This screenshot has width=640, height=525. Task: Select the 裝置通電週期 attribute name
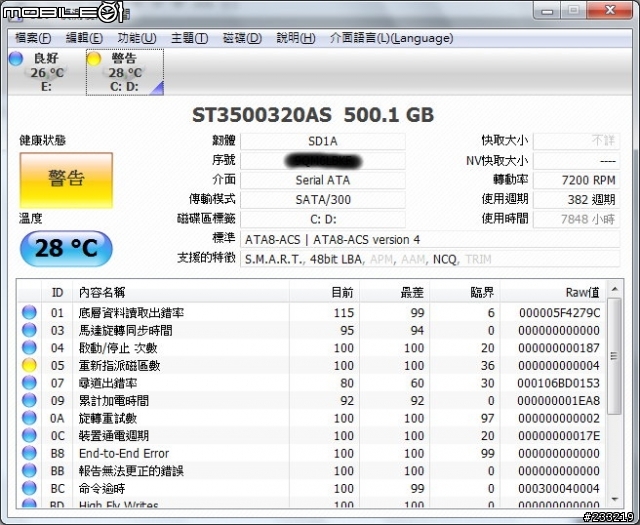pyautogui.click(x=113, y=436)
